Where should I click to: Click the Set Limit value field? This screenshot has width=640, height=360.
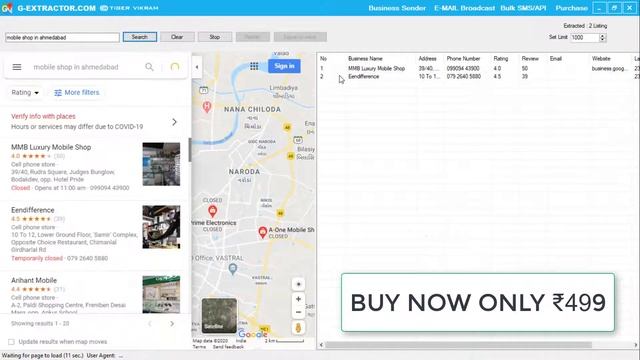pyautogui.click(x=584, y=37)
